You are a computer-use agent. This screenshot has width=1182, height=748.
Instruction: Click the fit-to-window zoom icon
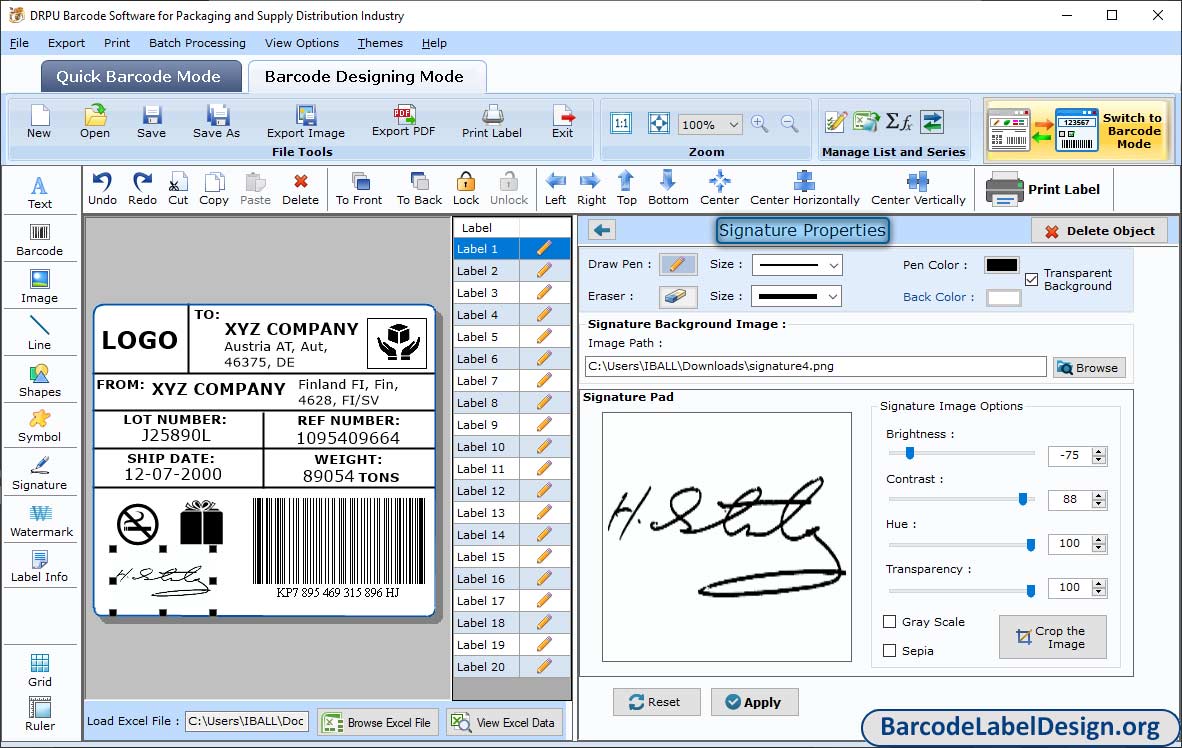pyautogui.click(x=658, y=123)
